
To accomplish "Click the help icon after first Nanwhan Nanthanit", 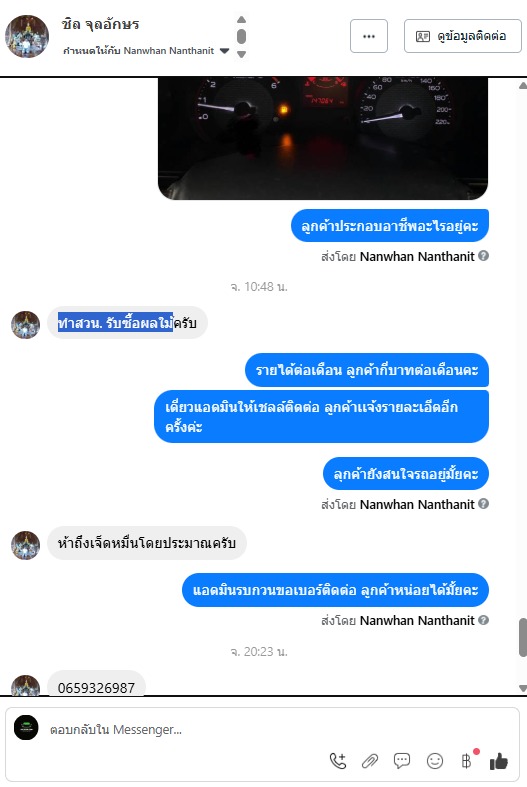I will (x=483, y=256).
